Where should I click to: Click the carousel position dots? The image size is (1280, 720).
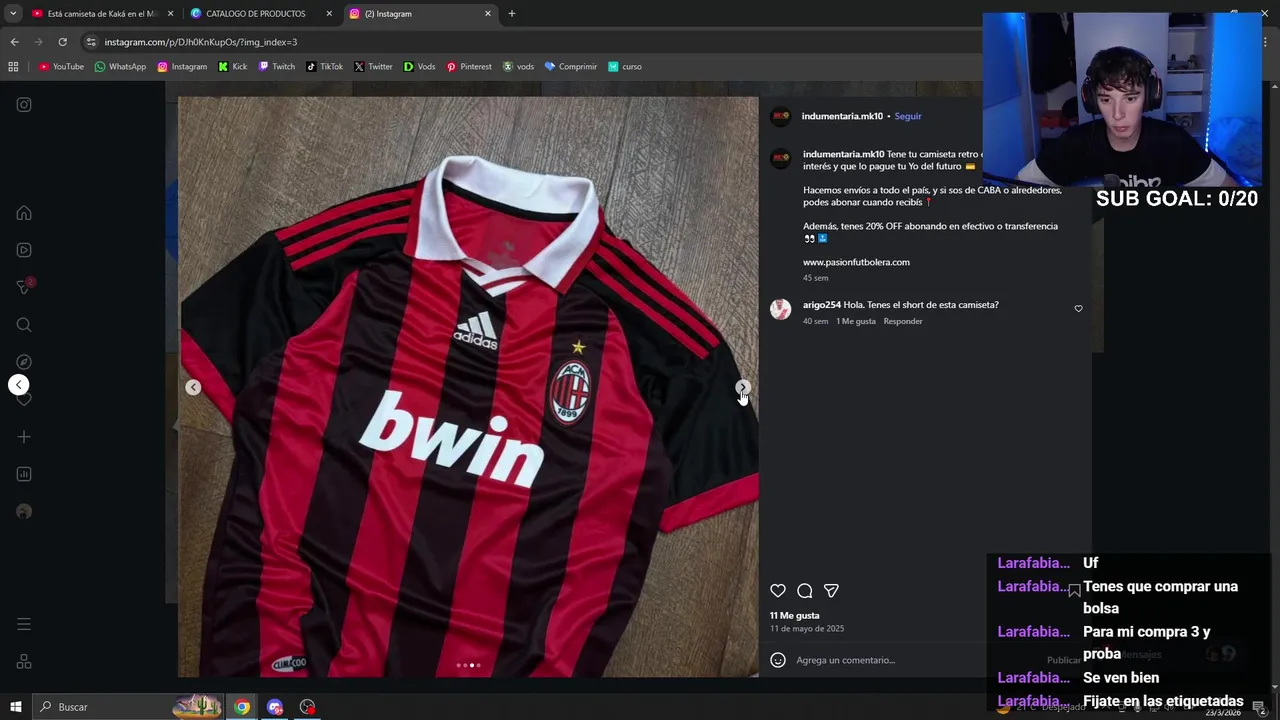(468, 665)
